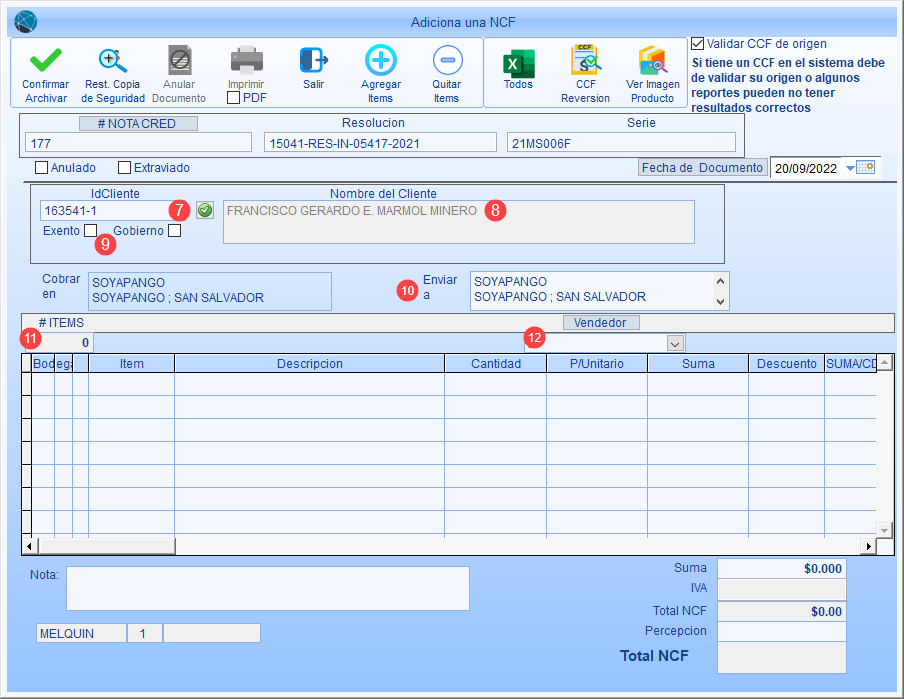Click the green client validation check icon

(x=205, y=210)
